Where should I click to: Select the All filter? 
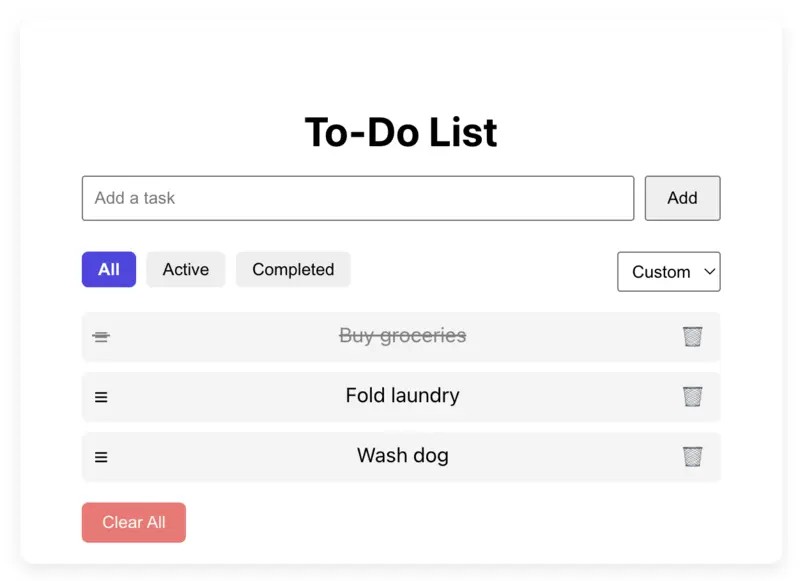tap(108, 269)
